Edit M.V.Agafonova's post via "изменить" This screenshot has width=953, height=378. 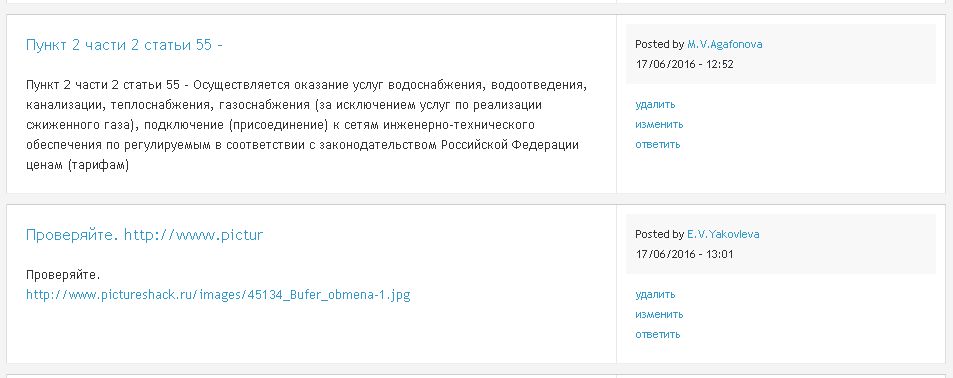pos(659,125)
